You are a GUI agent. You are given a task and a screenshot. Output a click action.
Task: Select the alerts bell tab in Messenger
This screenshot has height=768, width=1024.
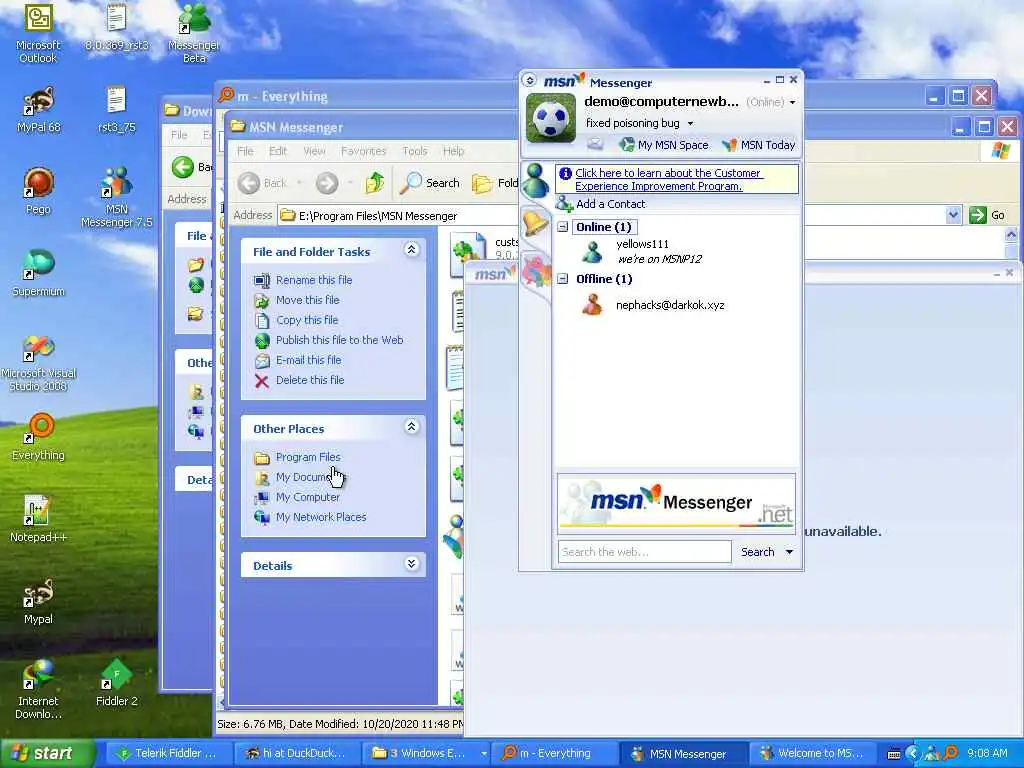point(536,223)
